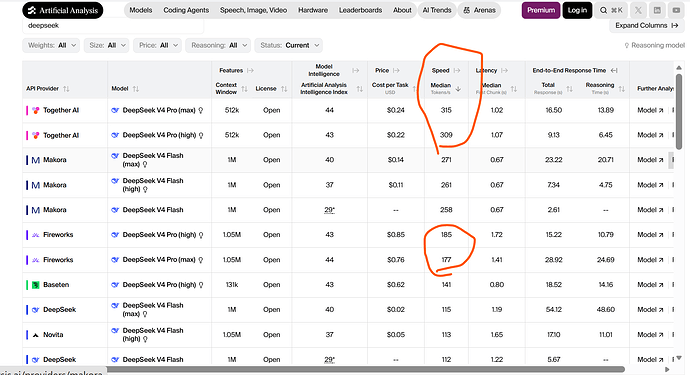Viewport: 690px width, 375px height.
Task: Sort table by Model column arrows
Action: pyautogui.click(x=136, y=88)
